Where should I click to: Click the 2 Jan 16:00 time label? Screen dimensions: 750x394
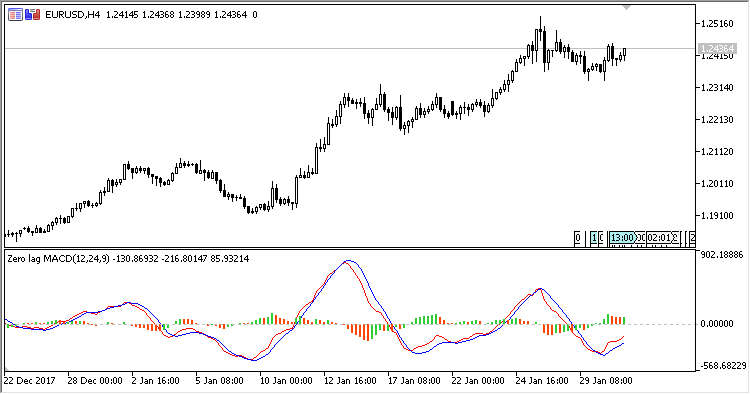point(155,381)
